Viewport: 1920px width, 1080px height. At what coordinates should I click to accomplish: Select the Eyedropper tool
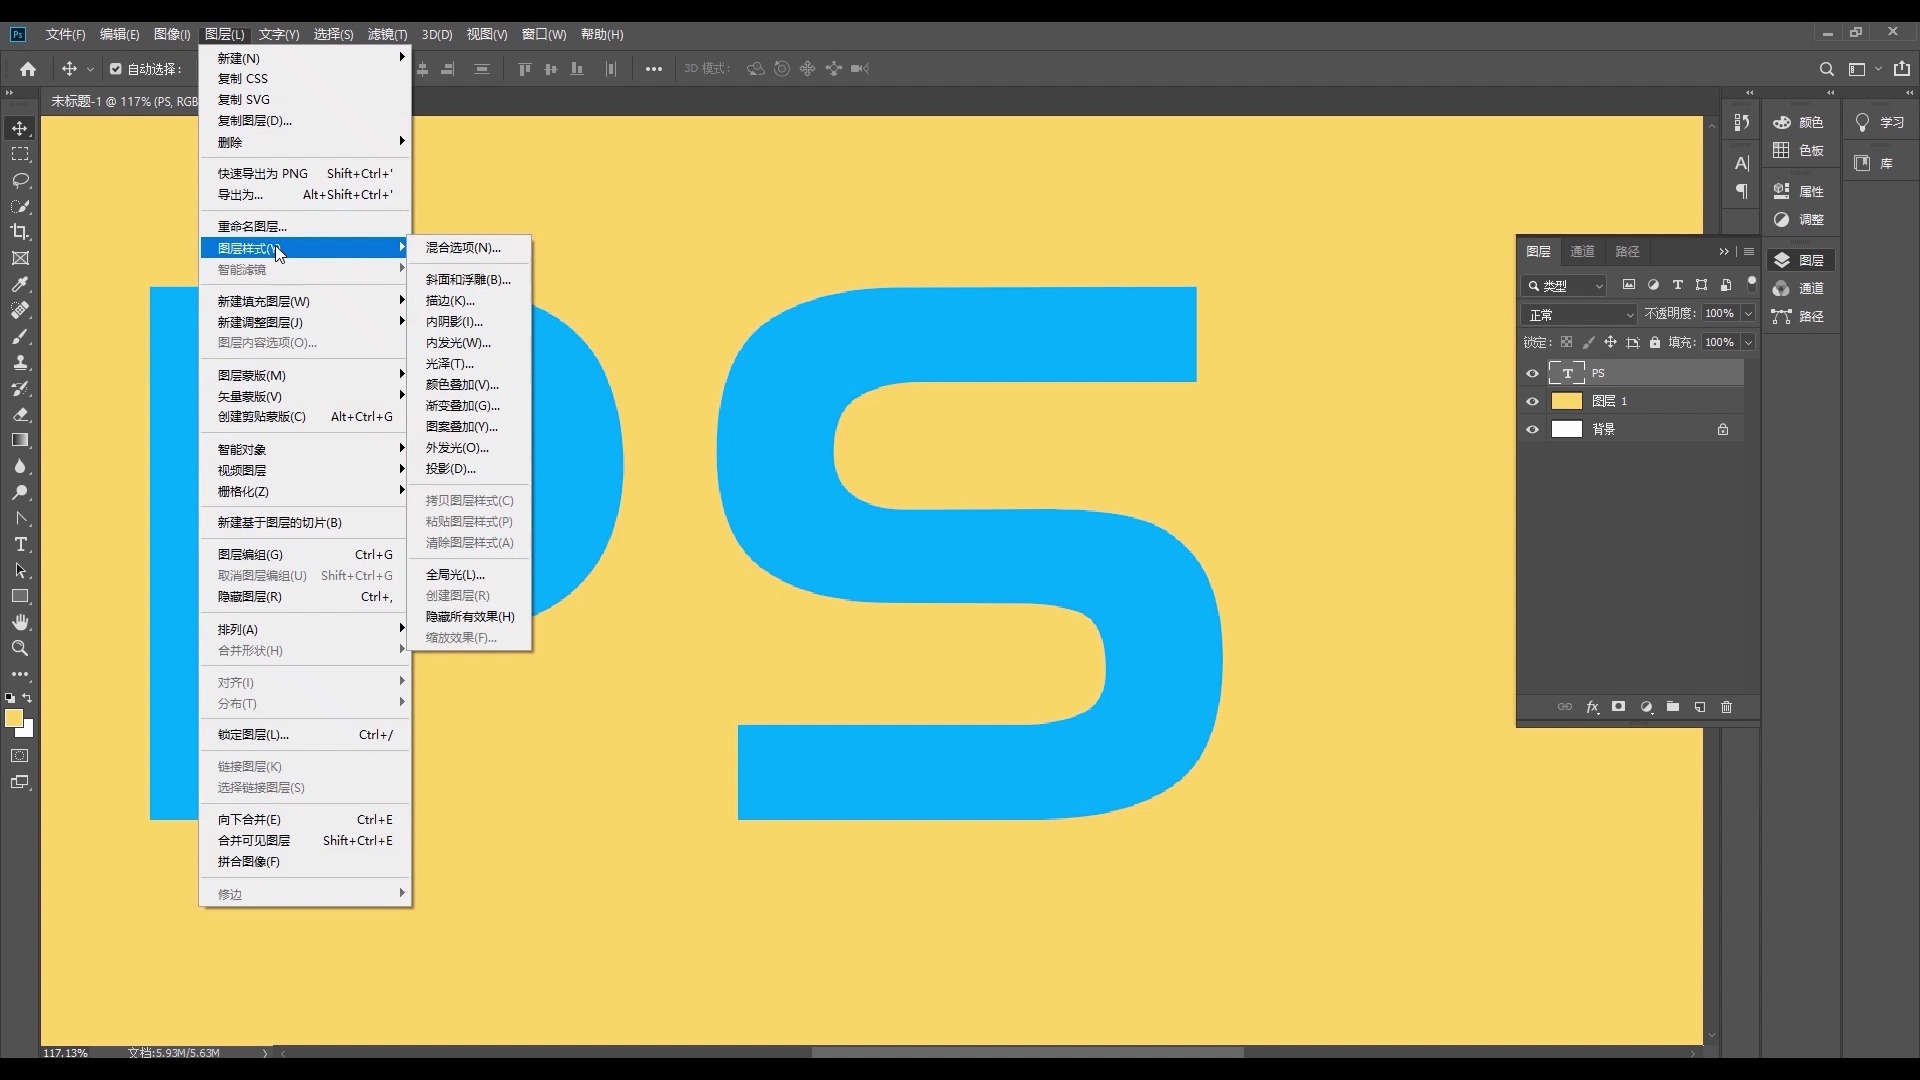pyautogui.click(x=20, y=284)
